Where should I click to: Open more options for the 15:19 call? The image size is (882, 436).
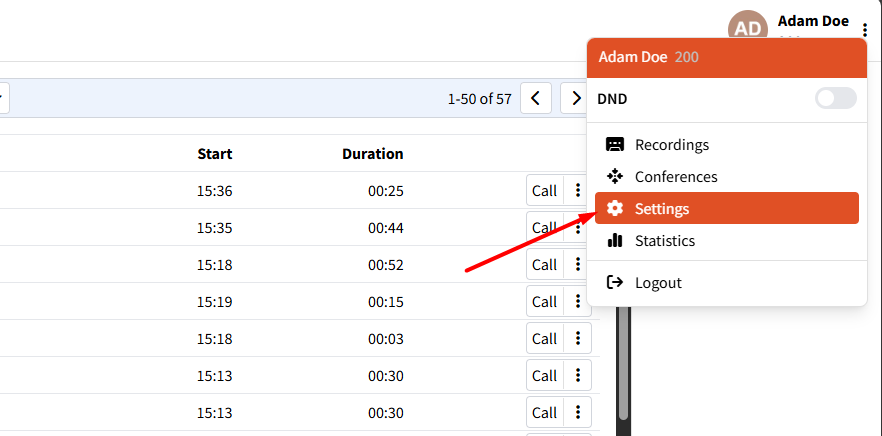(x=577, y=302)
